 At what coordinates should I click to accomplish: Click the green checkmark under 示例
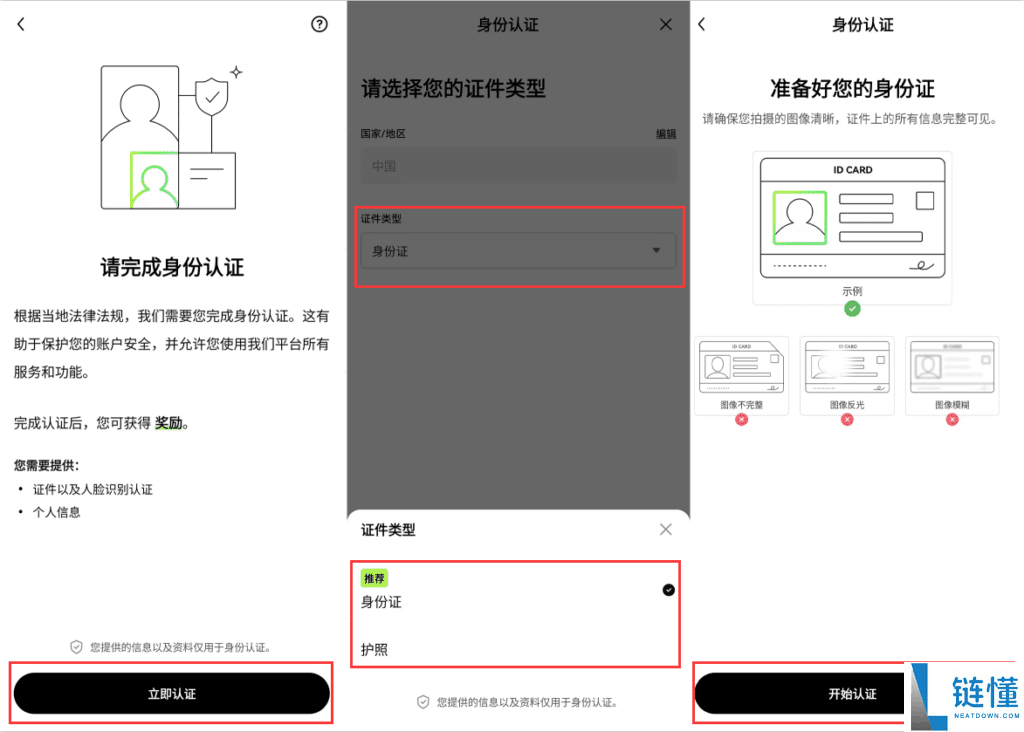[x=852, y=309]
